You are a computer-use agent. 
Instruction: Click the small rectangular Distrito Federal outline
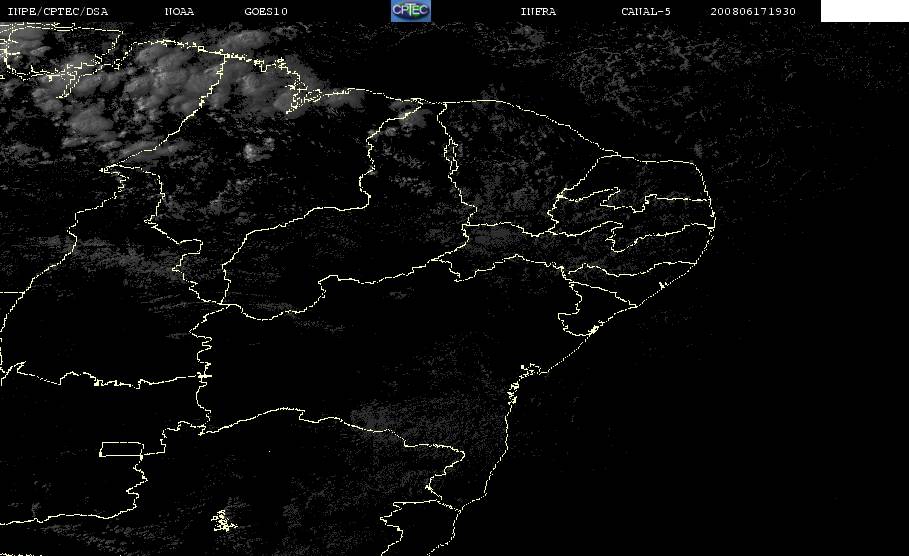tap(122, 449)
